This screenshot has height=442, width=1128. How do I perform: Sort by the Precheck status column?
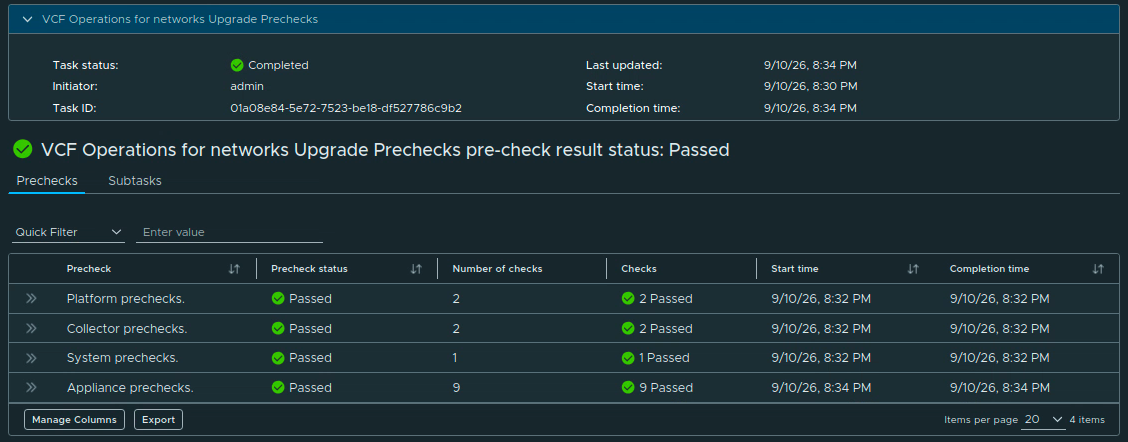(x=416, y=269)
